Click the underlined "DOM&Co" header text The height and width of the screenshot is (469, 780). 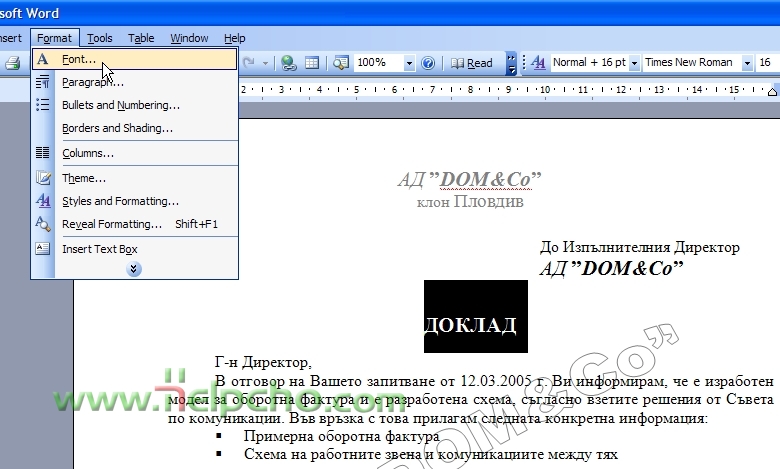coord(486,180)
